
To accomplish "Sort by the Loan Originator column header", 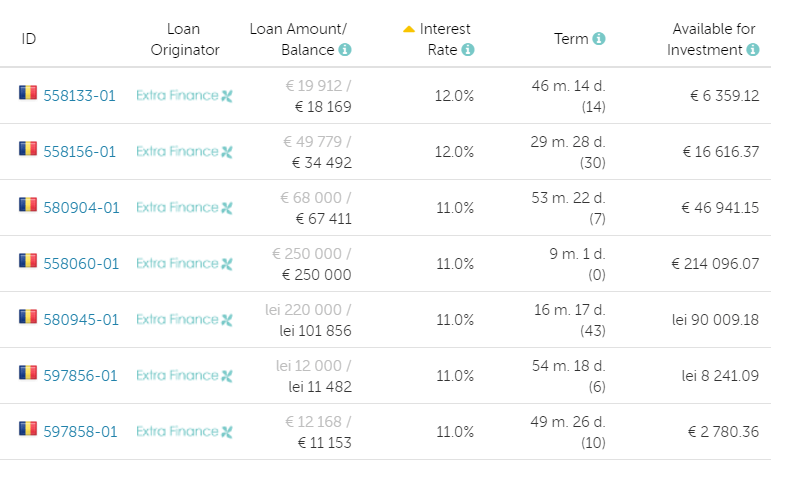I will click(x=183, y=39).
